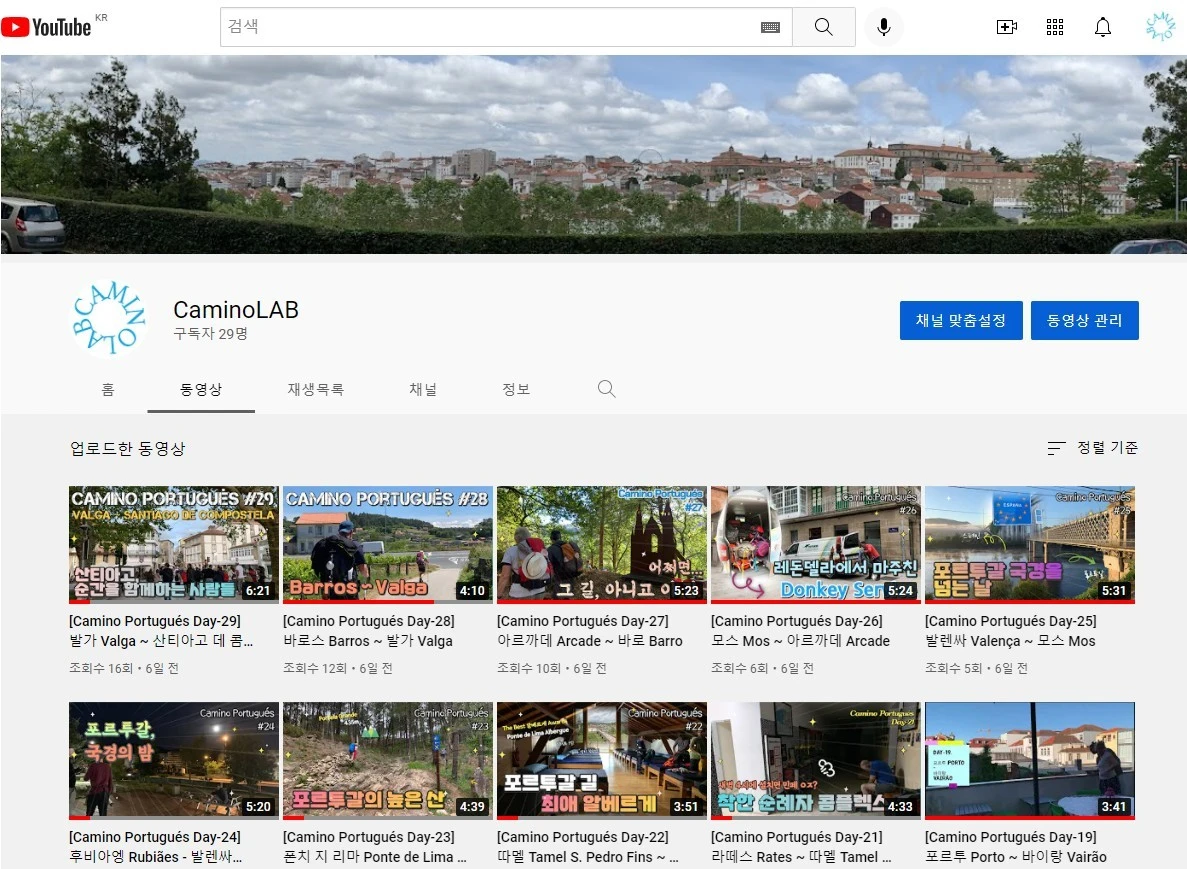The height and width of the screenshot is (869, 1187).
Task: Open the Day-24 night border thumbnail
Action: (x=173, y=760)
